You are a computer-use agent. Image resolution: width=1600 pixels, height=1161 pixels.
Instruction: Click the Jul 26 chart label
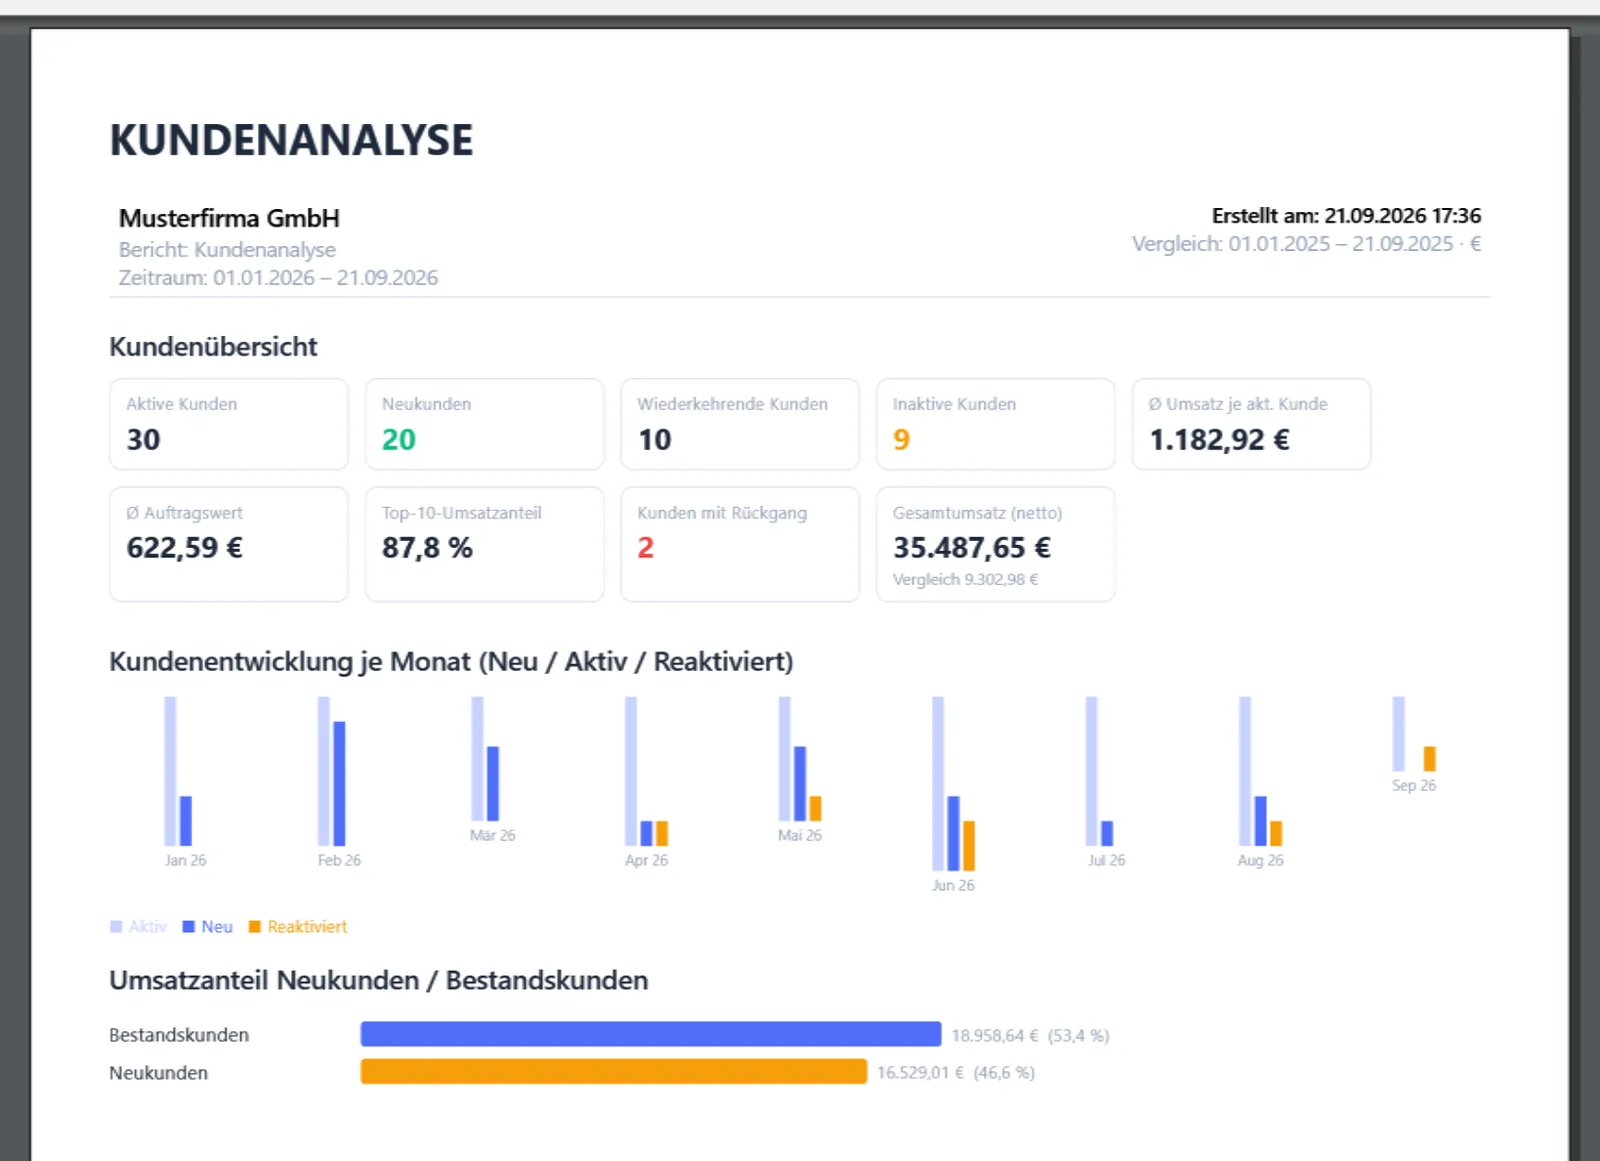pyautogui.click(x=1107, y=860)
